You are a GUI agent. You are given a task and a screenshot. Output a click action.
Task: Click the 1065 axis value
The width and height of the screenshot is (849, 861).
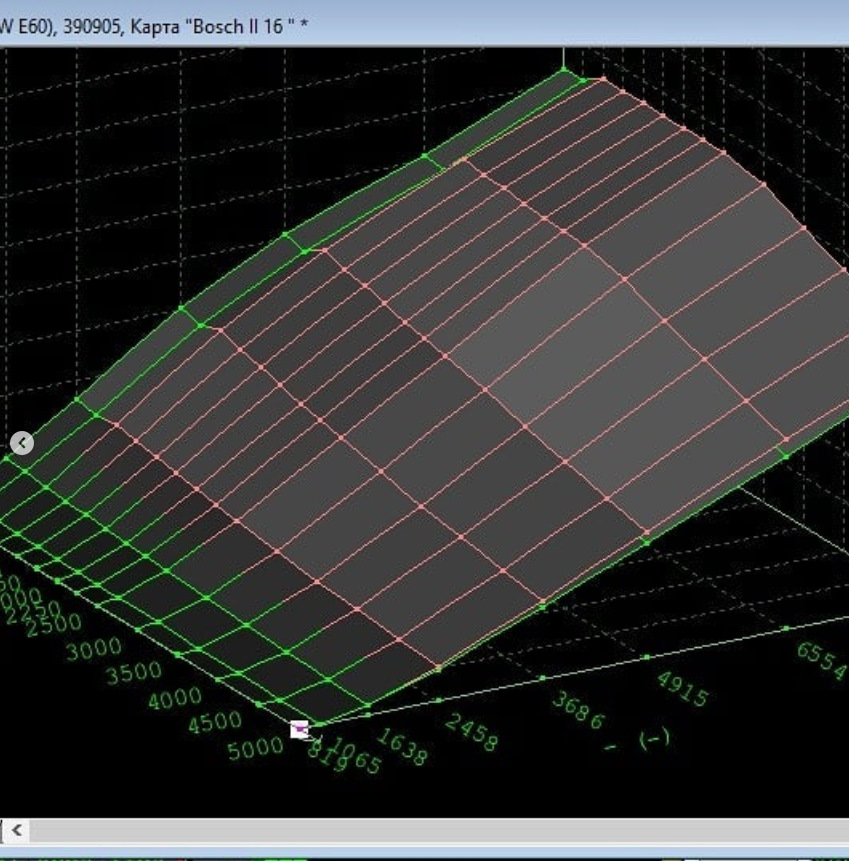(x=357, y=759)
